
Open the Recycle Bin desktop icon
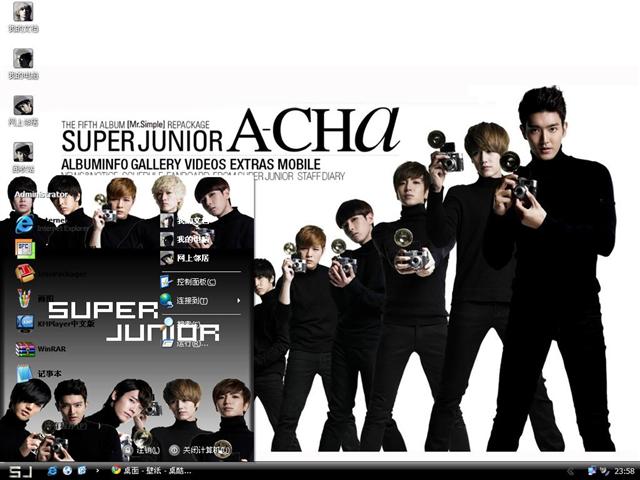click(23, 157)
